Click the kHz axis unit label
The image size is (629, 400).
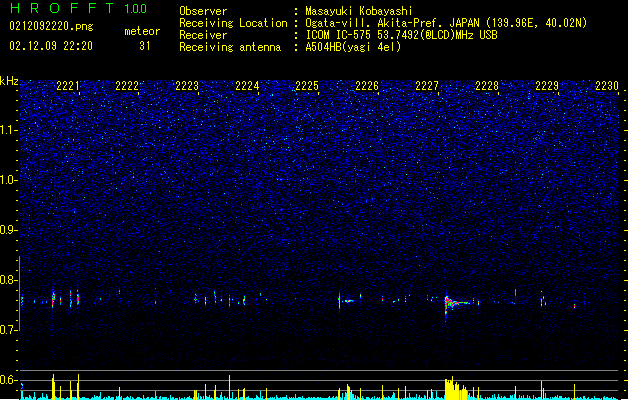tap(9, 81)
